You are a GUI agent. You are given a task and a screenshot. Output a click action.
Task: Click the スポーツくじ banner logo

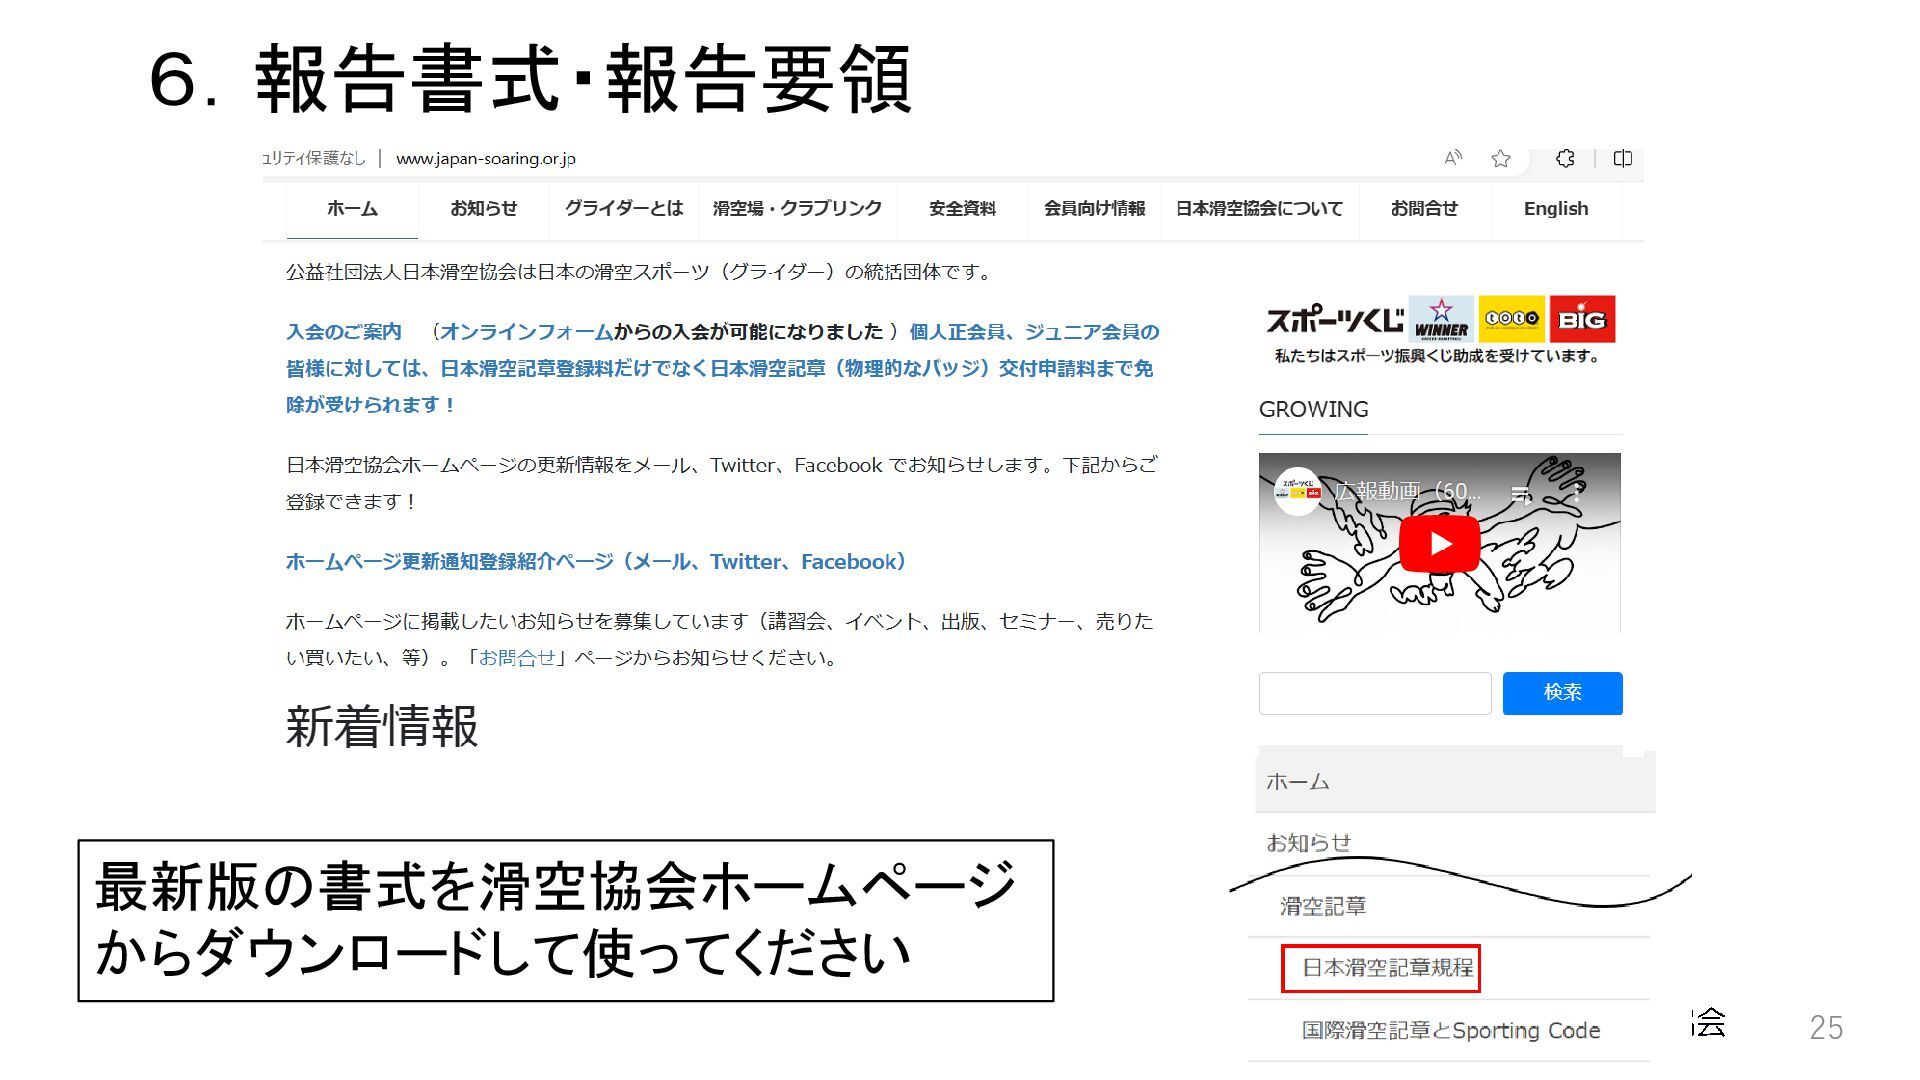(1334, 320)
